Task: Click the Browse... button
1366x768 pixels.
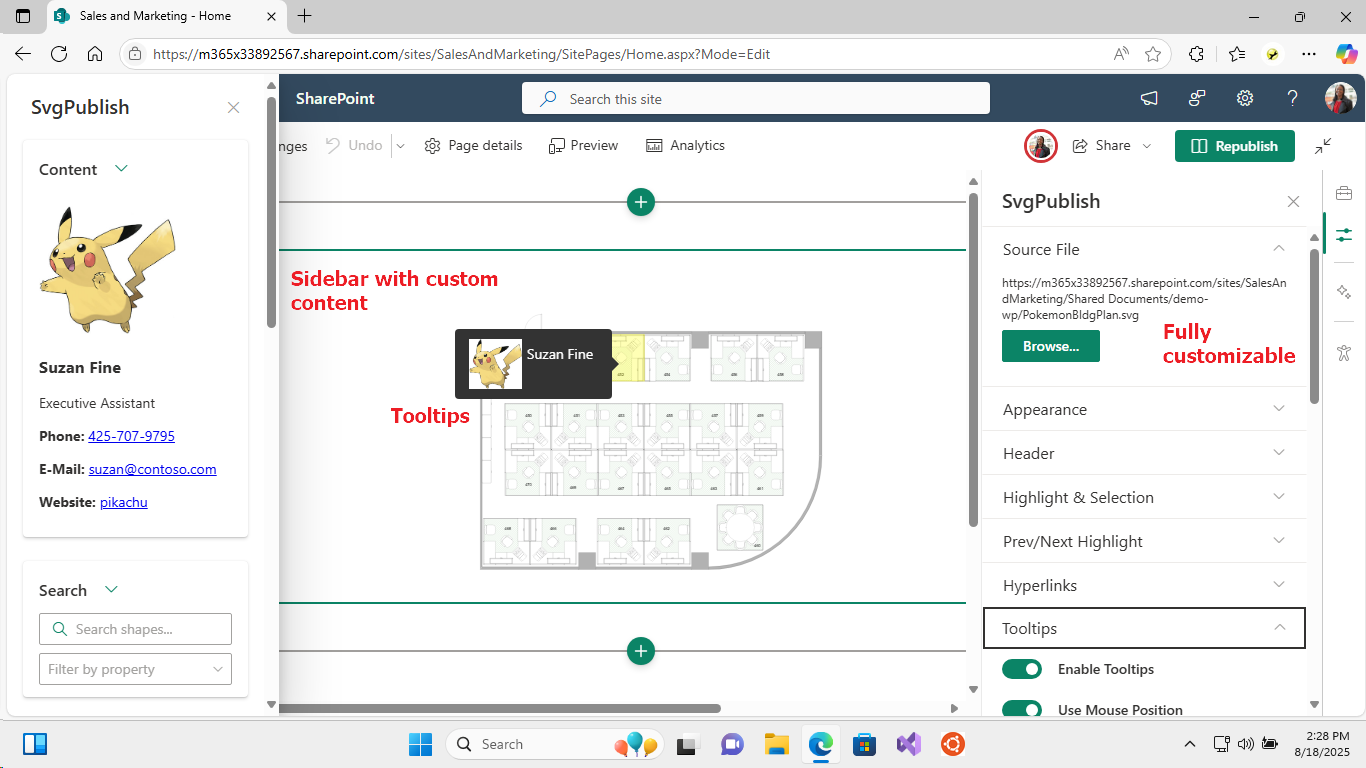Action: [x=1051, y=346]
